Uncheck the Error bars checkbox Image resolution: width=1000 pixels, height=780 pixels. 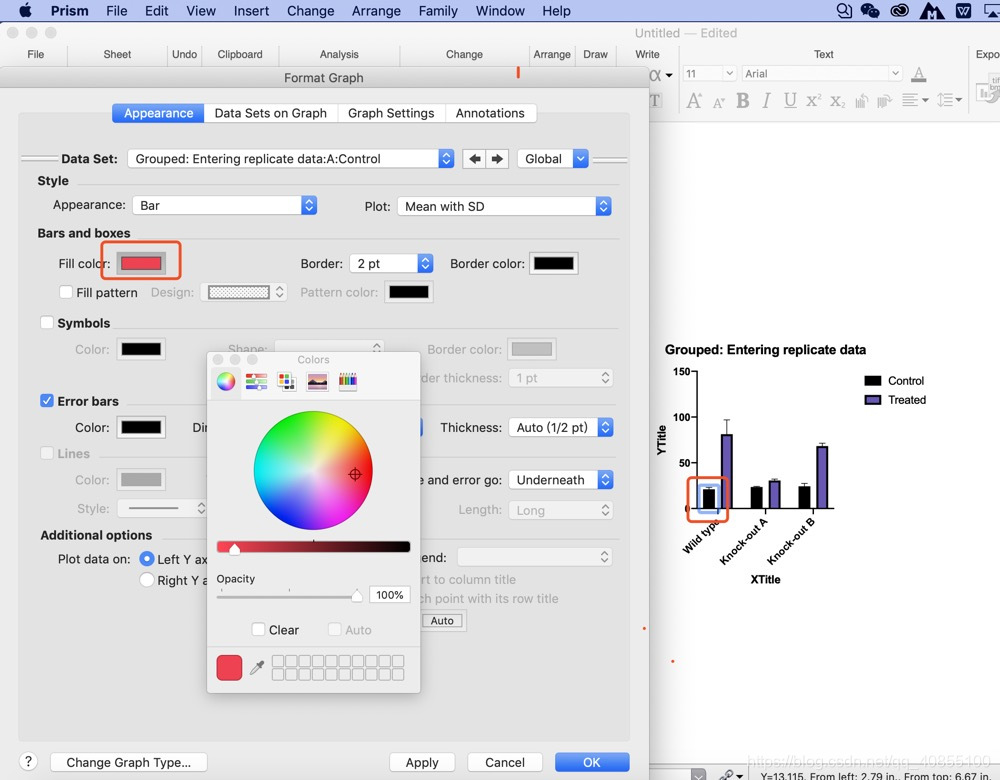(x=47, y=401)
